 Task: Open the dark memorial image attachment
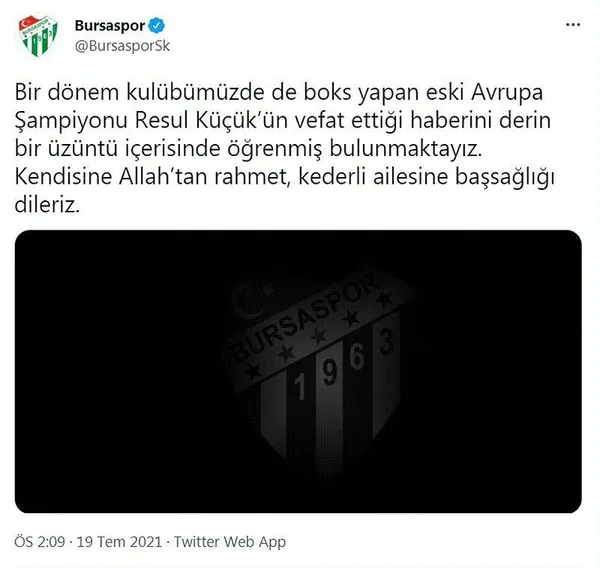coord(298,371)
